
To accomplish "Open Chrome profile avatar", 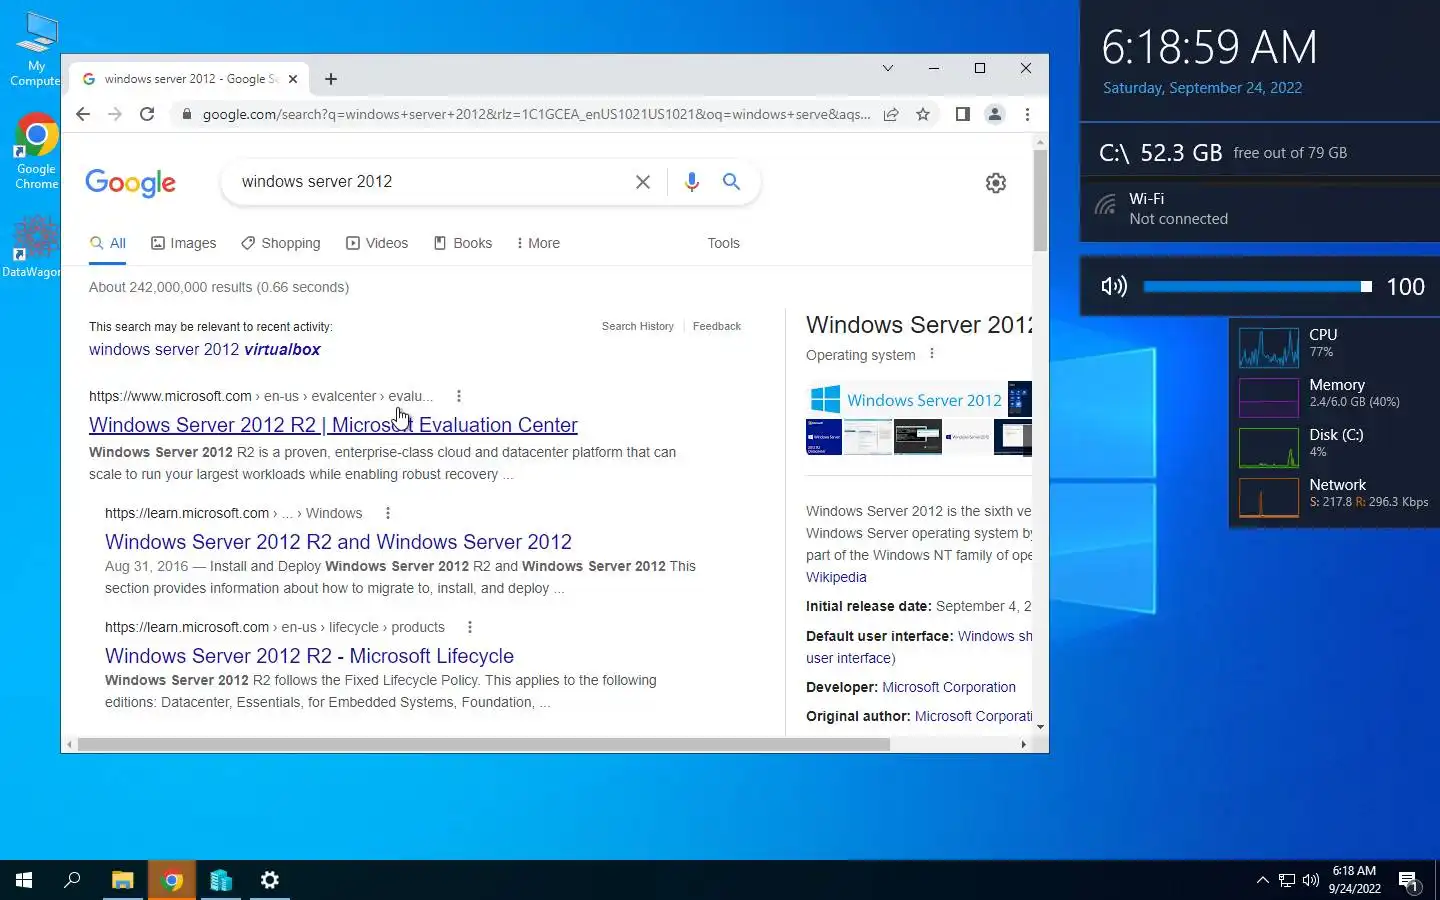I will click(x=995, y=114).
